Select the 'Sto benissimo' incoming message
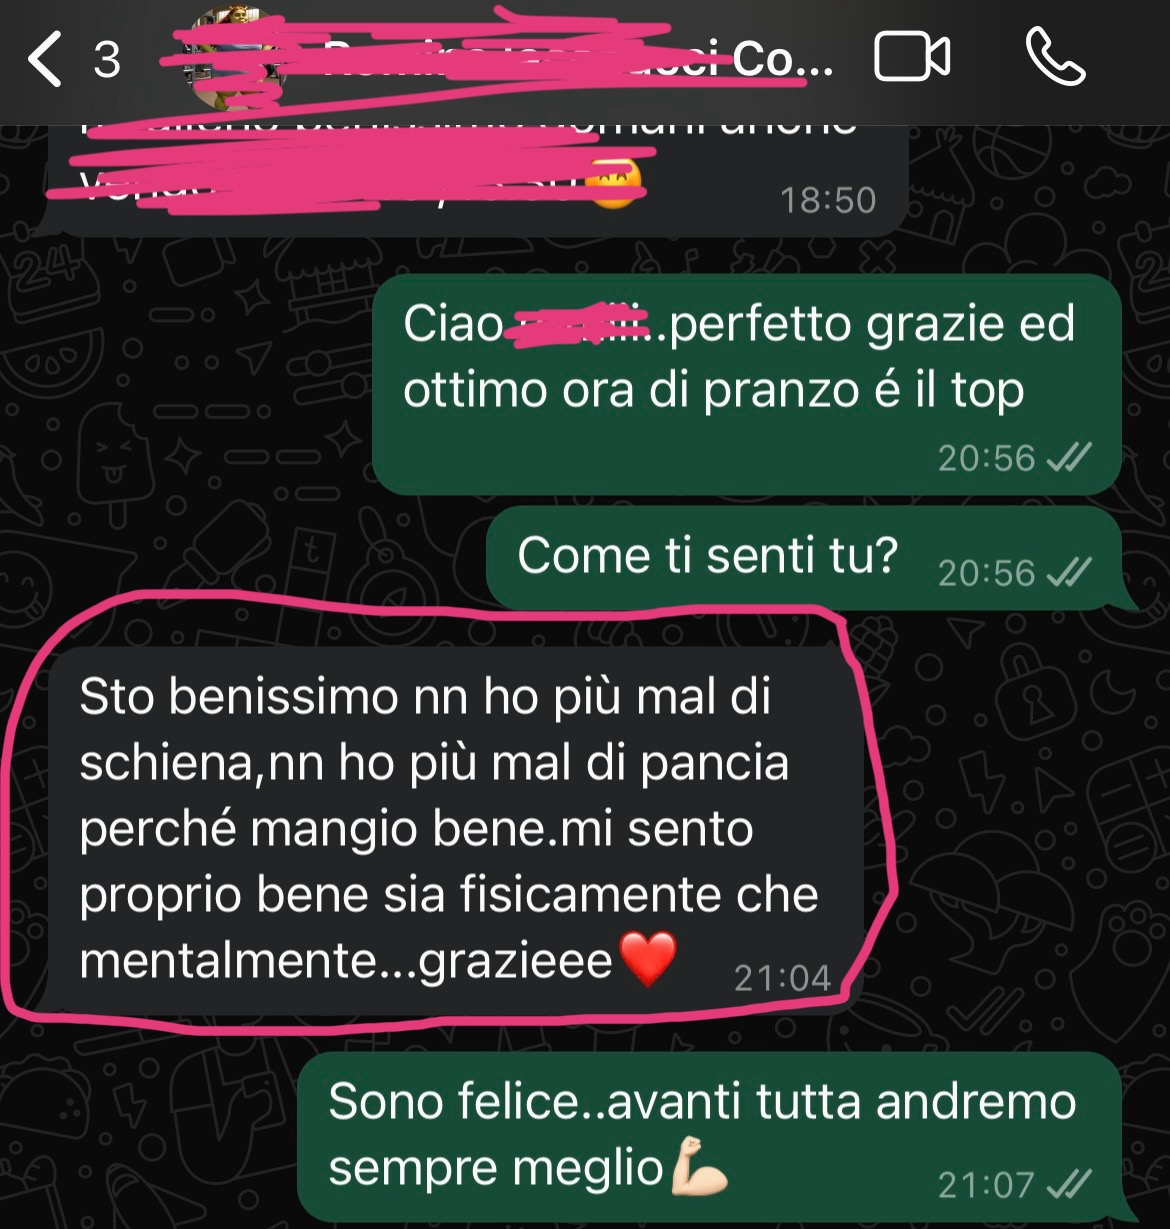 (456, 831)
